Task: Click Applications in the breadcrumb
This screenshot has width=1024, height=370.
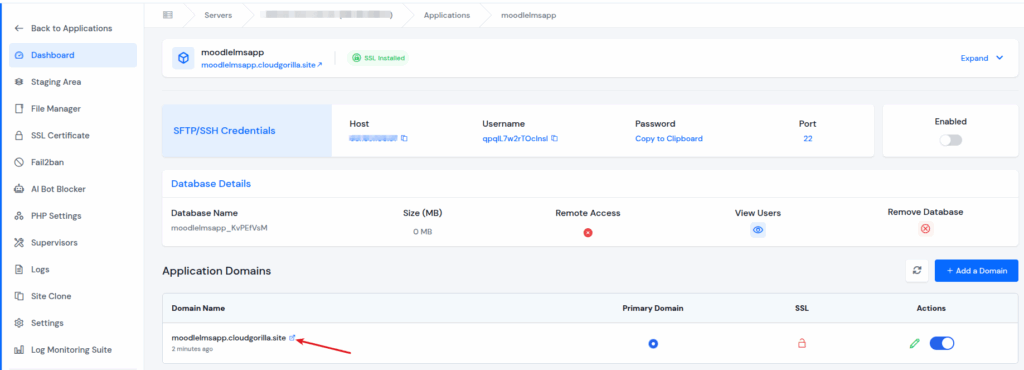Action: click(447, 15)
